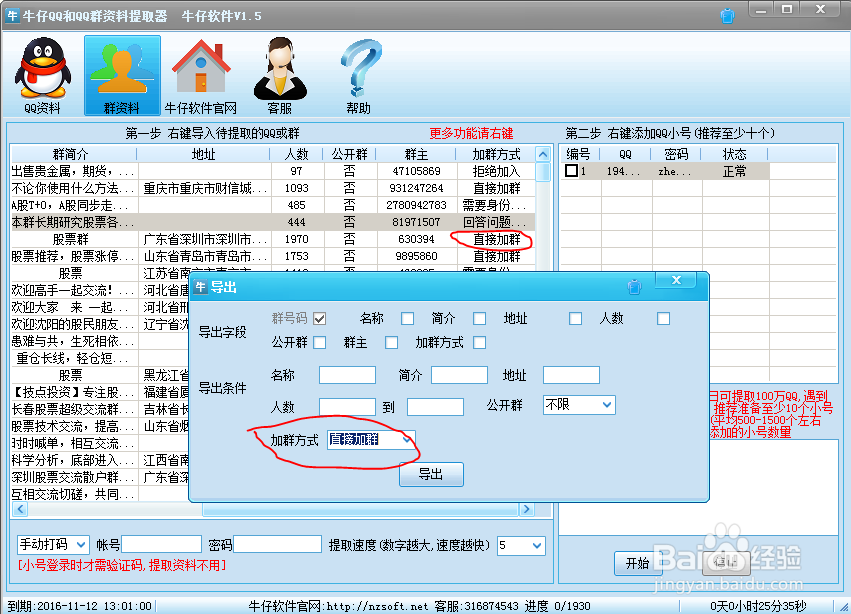This screenshot has width=851, height=614.
Task: Click the 简介 condition input field
Action: (x=459, y=375)
